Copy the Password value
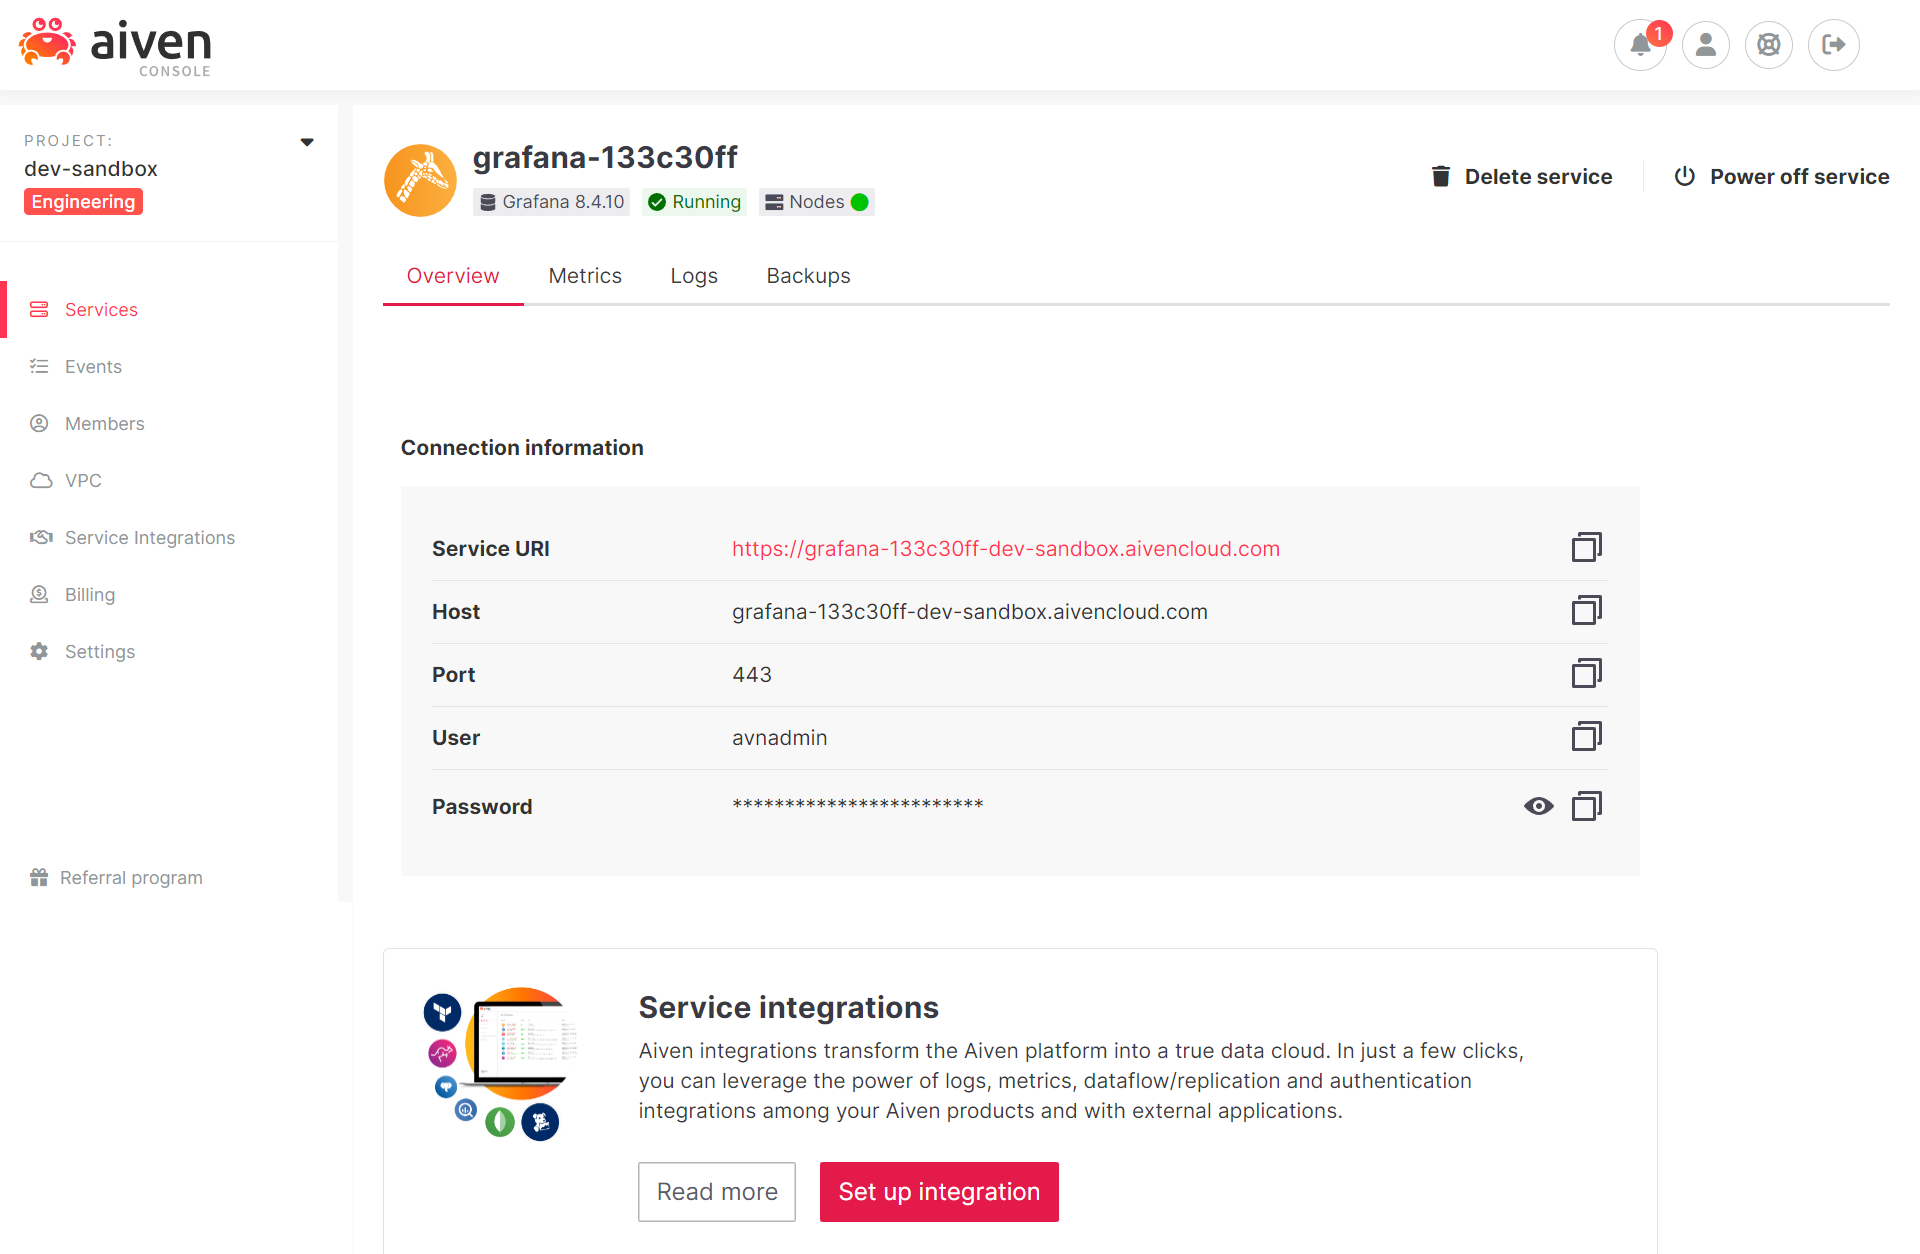This screenshot has width=1920, height=1254. (x=1586, y=806)
